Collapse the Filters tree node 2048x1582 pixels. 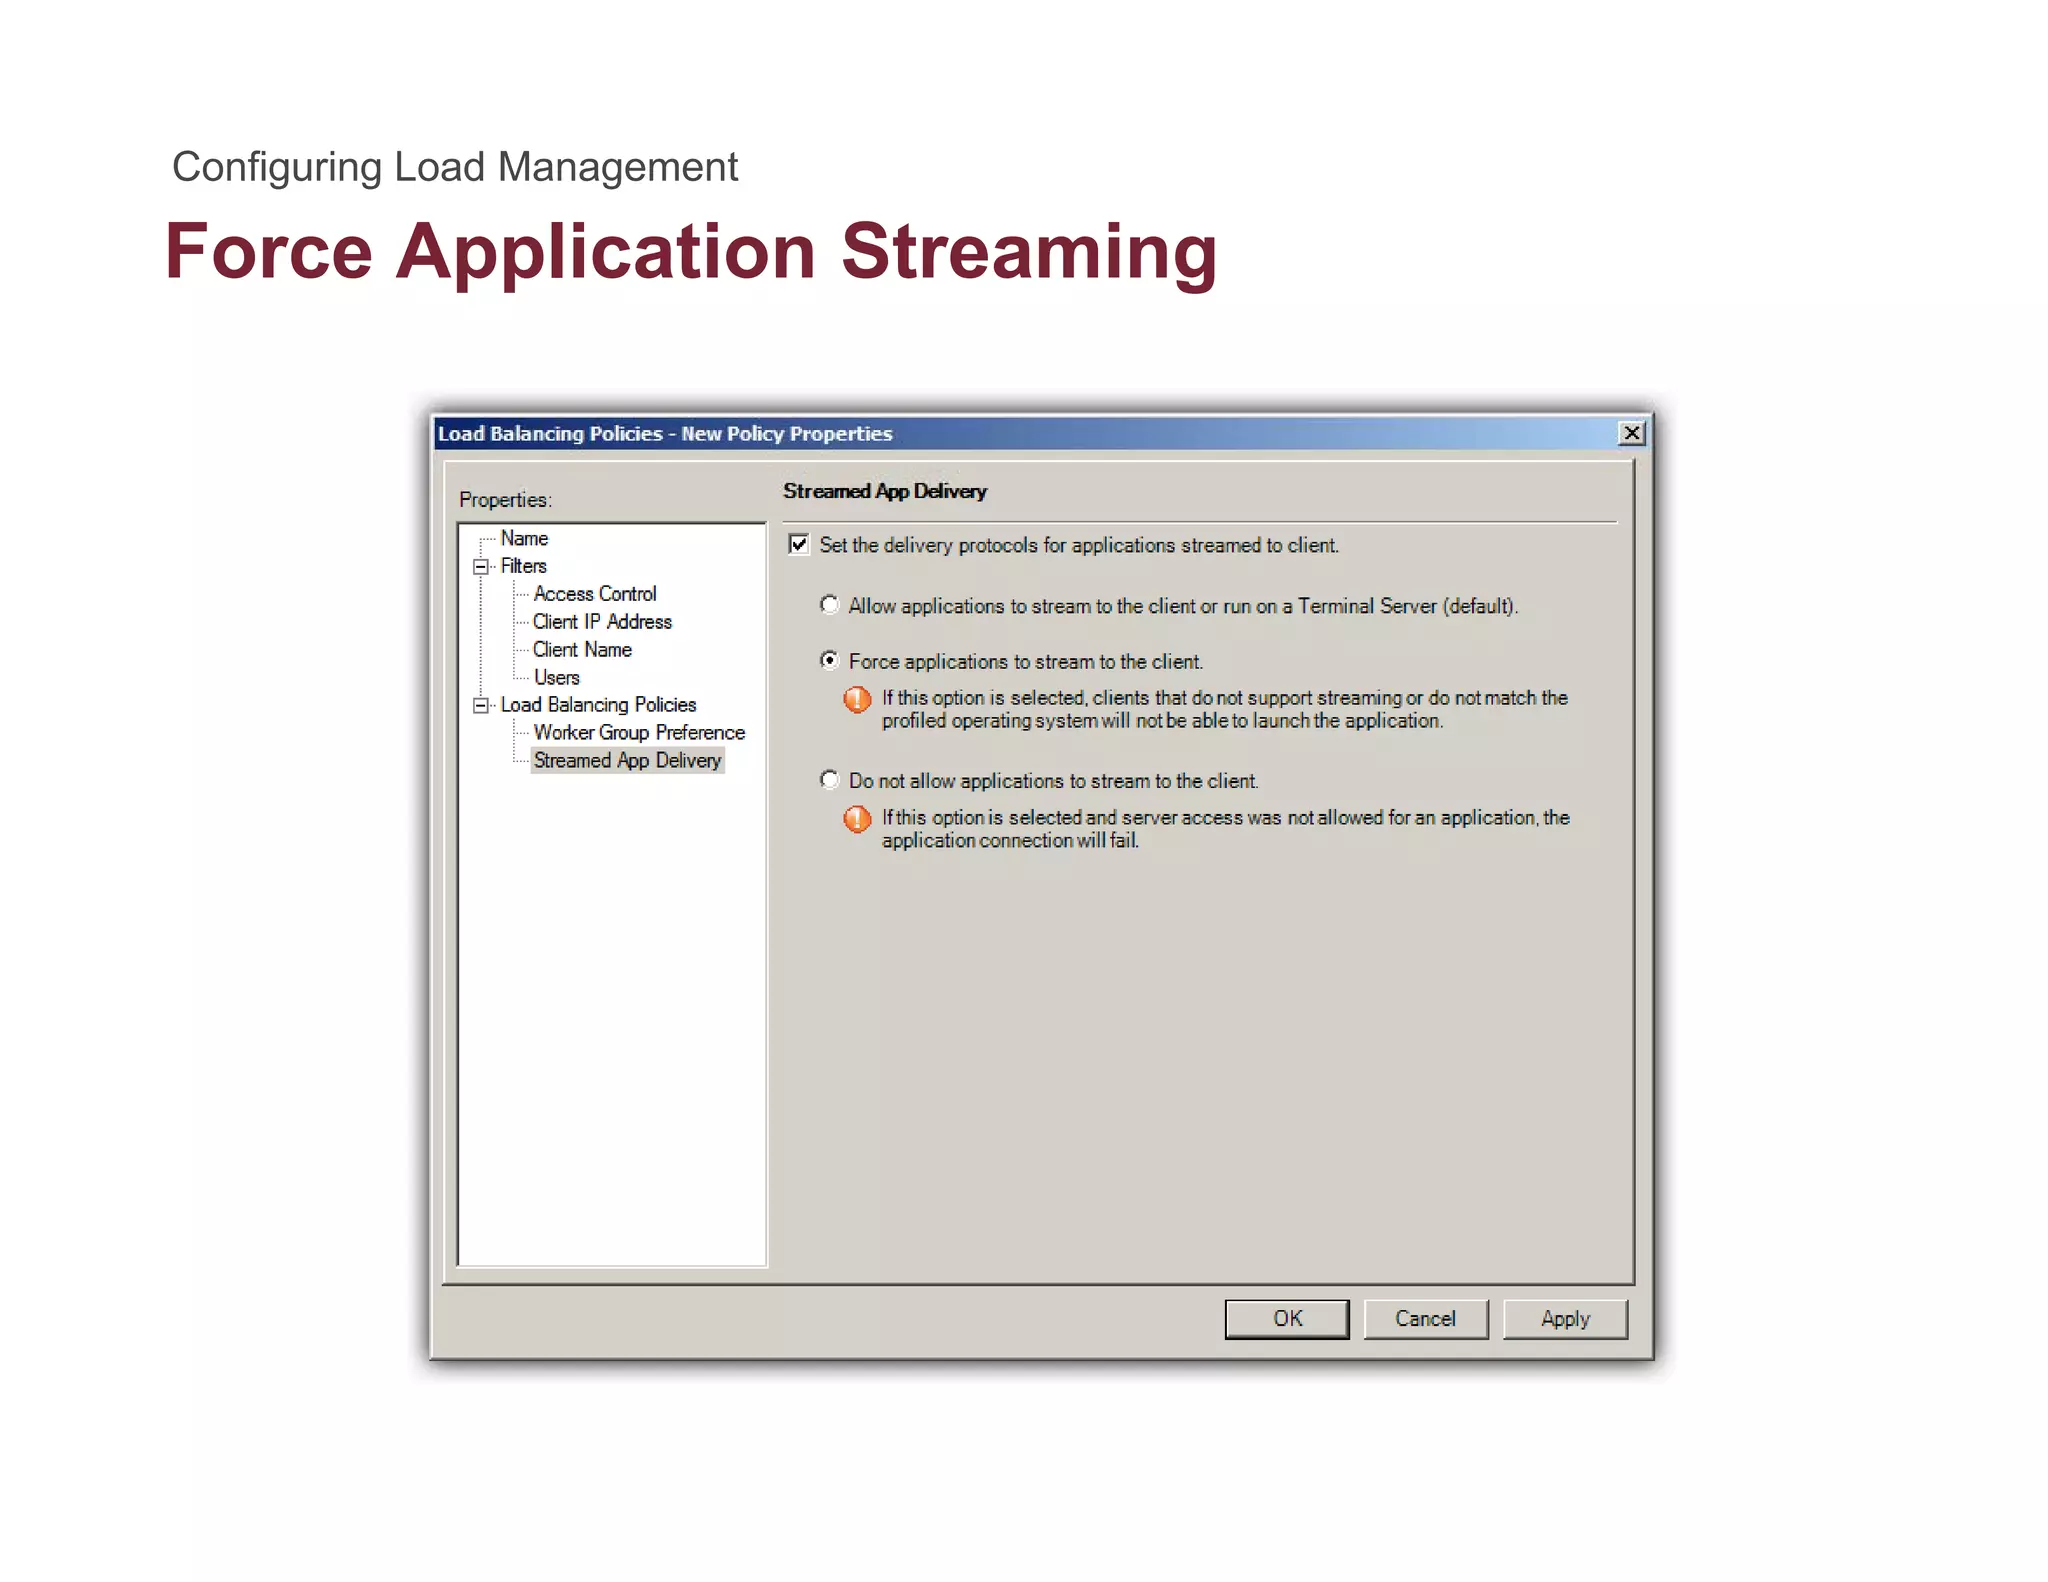tap(481, 566)
